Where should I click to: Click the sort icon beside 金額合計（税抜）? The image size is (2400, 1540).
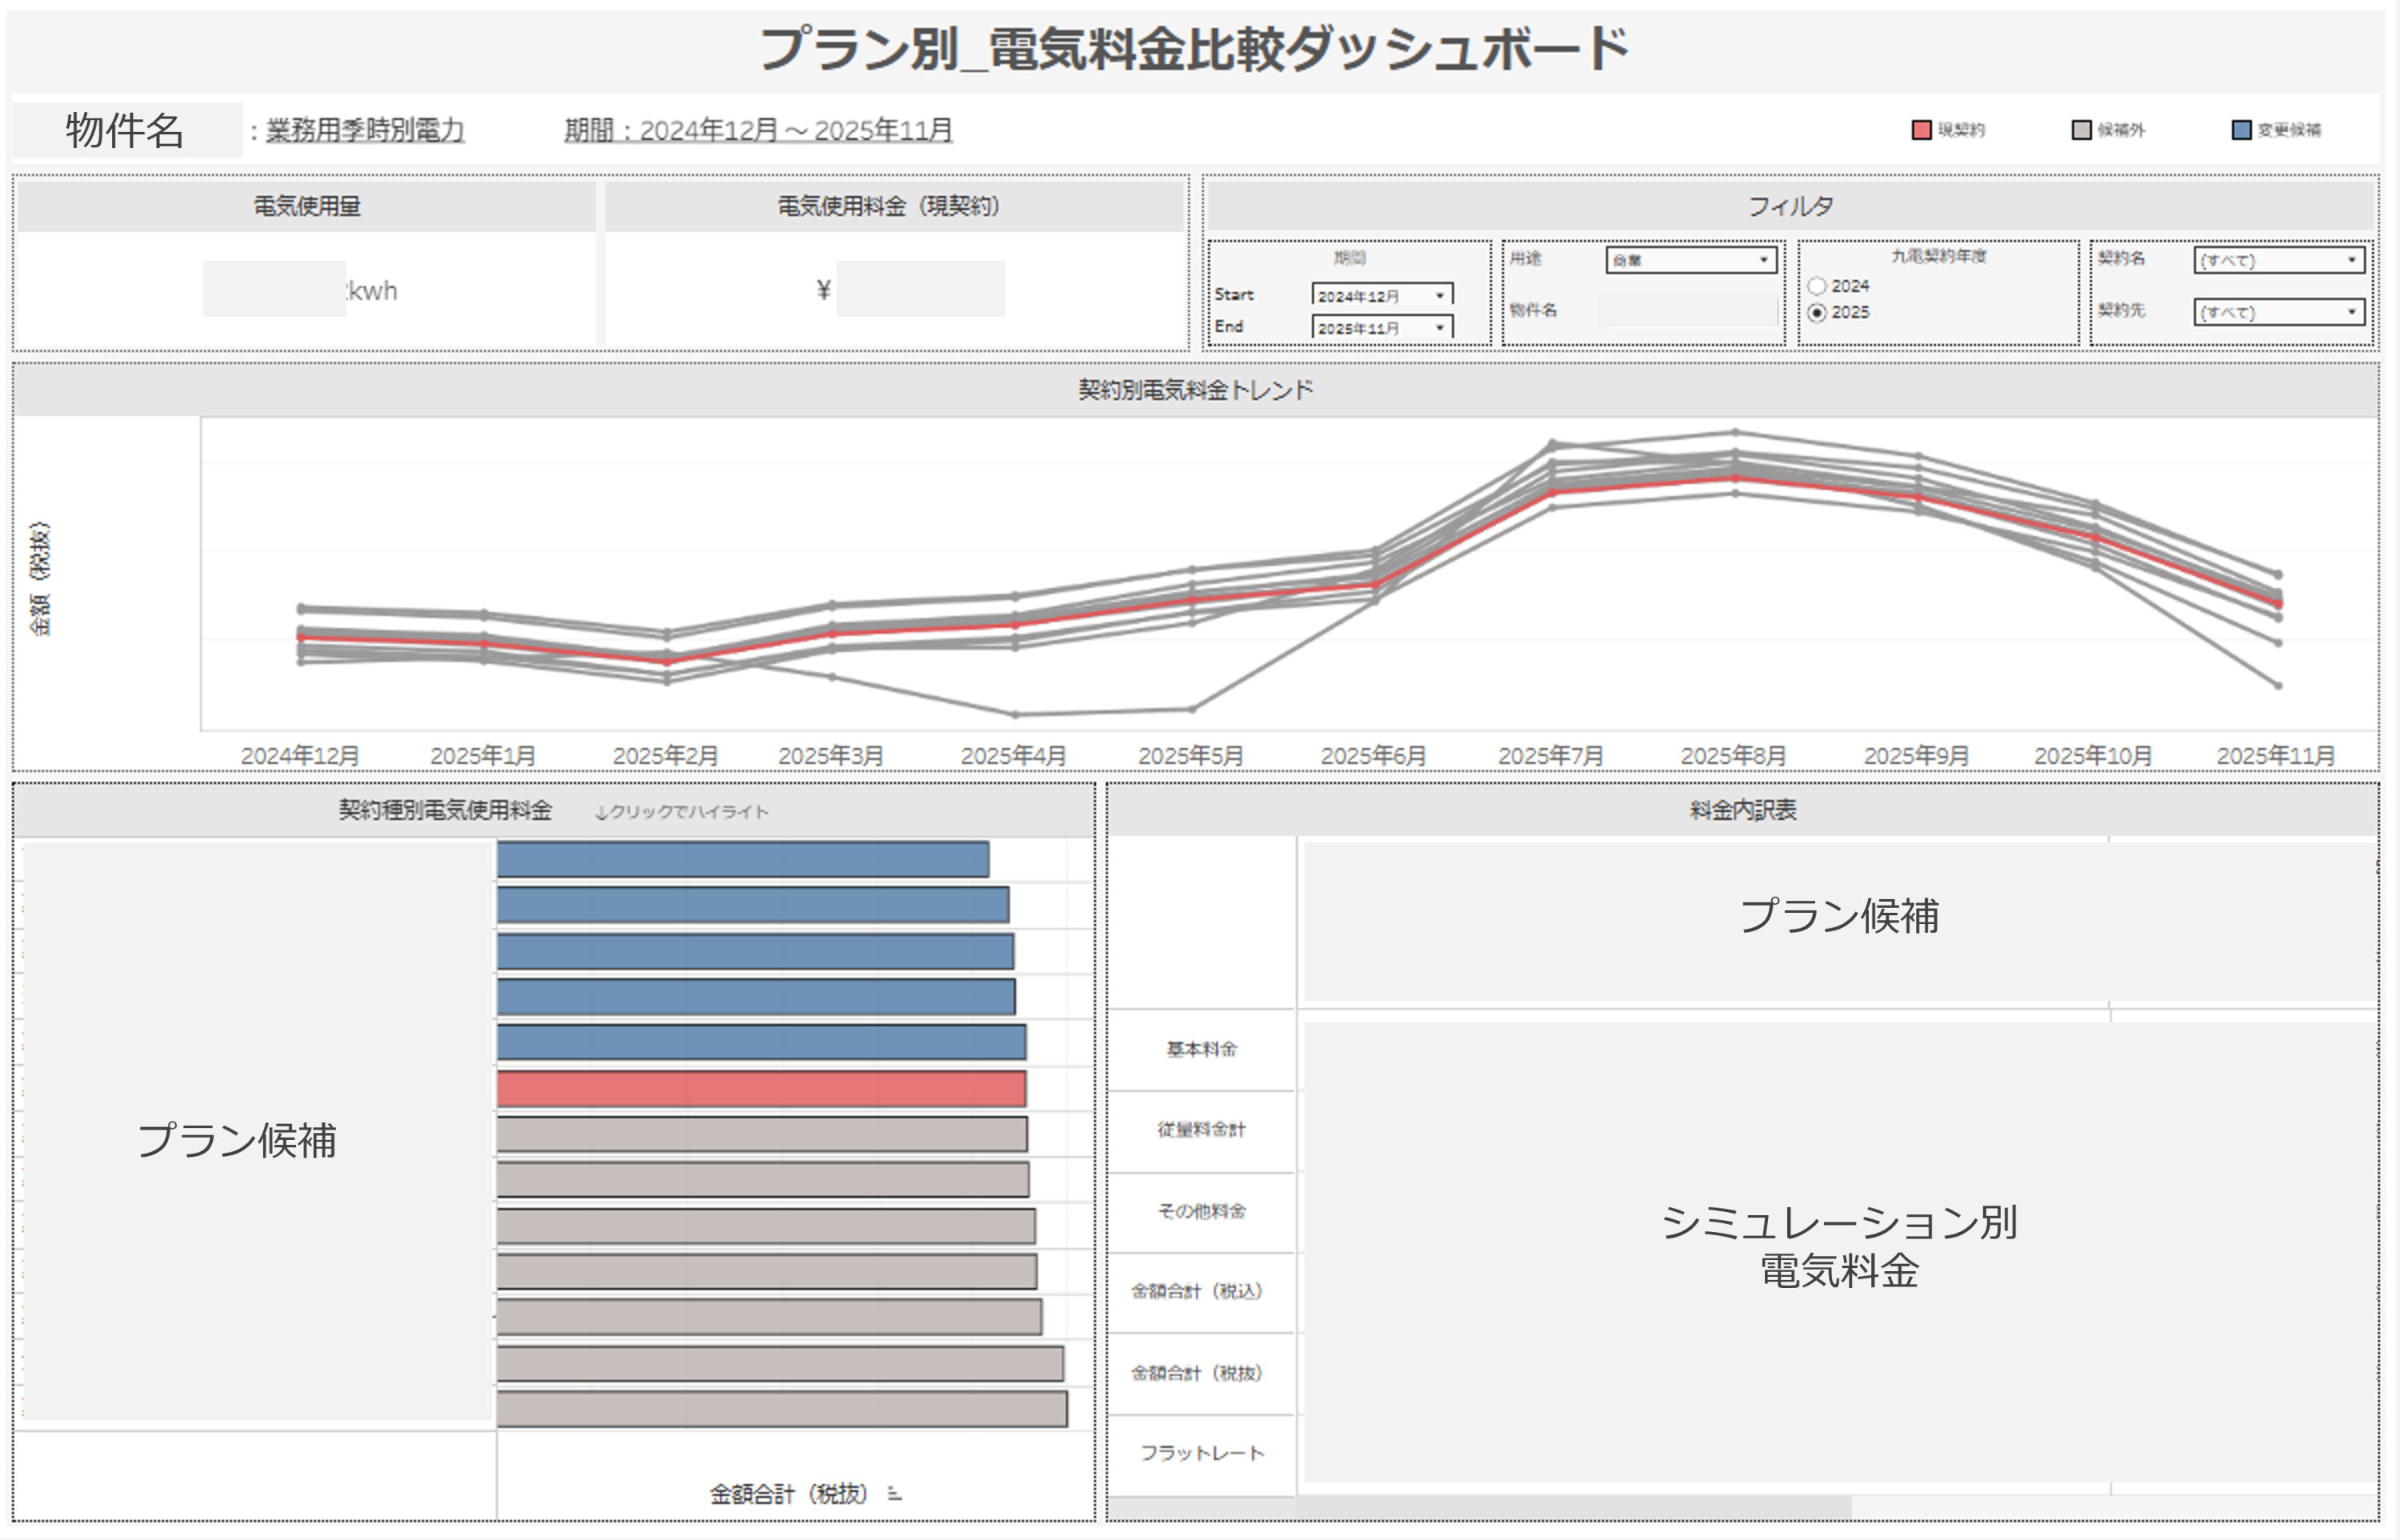coord(894,1494)
